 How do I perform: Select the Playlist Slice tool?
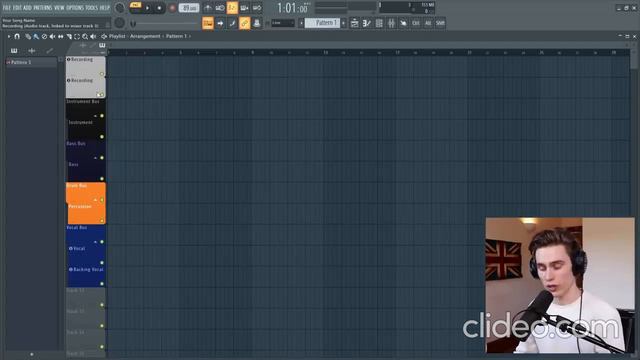pyautogui.click(x=69, y=36)
